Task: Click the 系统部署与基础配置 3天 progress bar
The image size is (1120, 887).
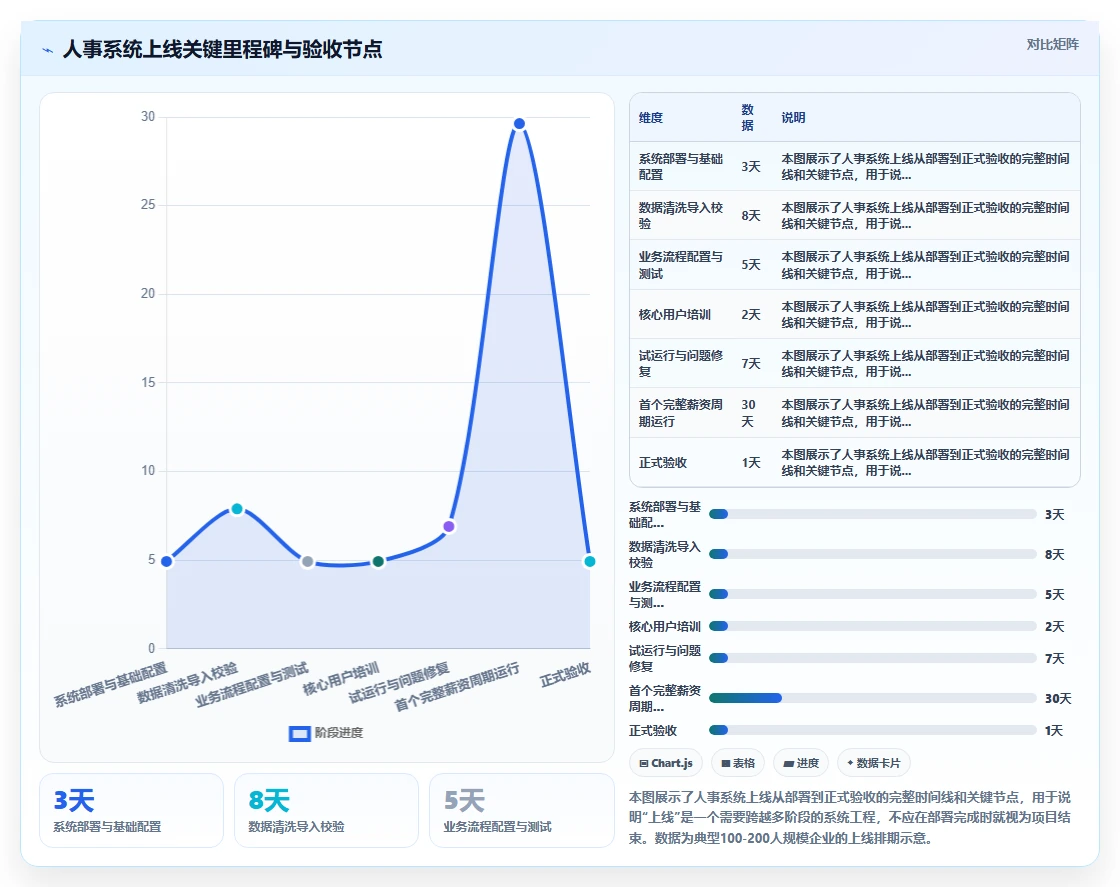Action: (x=872, y=514)
